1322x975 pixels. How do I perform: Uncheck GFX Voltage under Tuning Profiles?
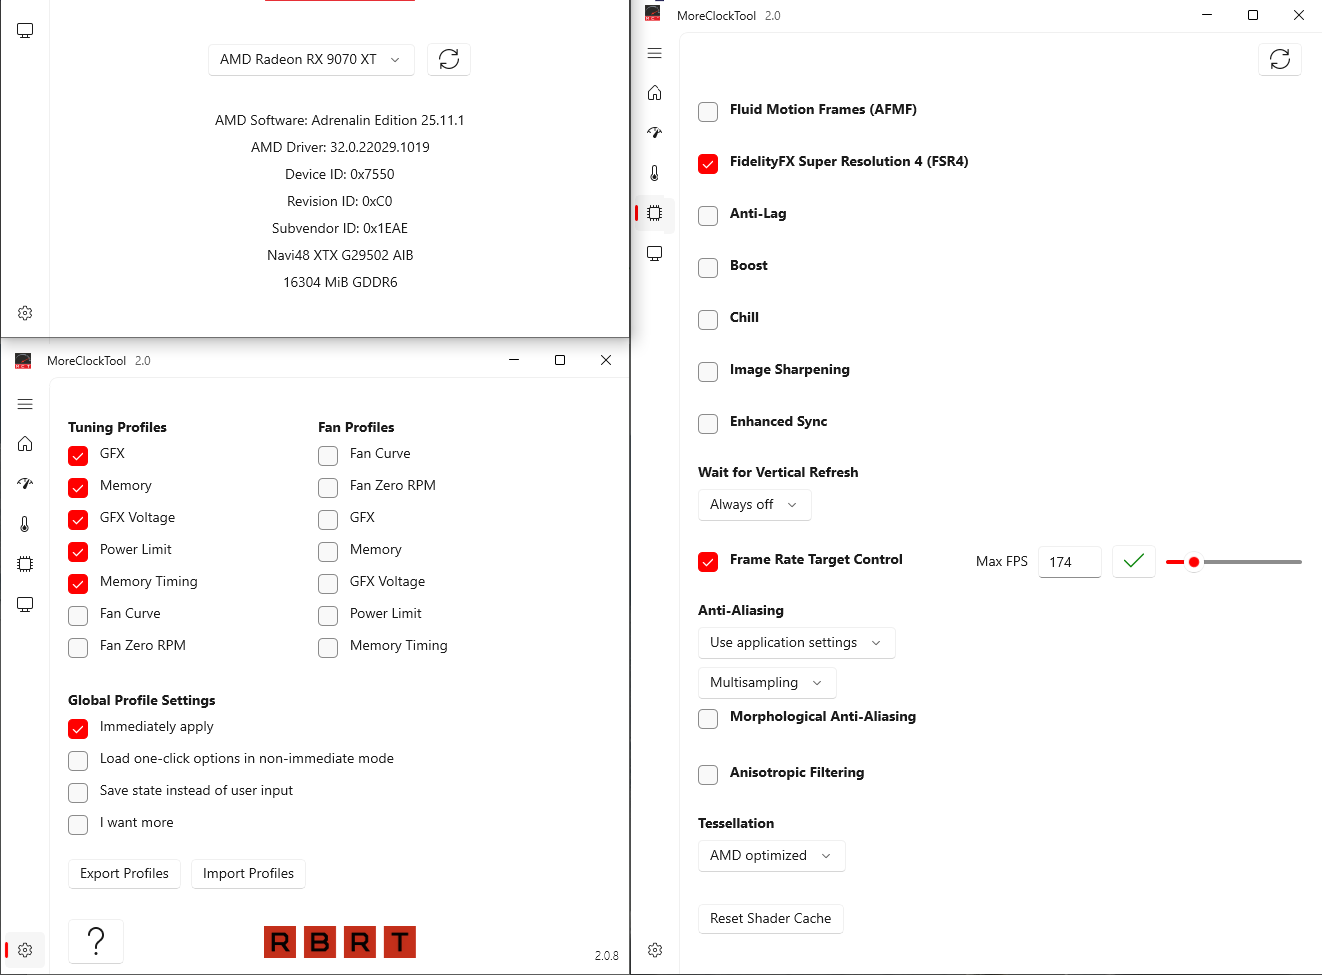click(78, 519)
